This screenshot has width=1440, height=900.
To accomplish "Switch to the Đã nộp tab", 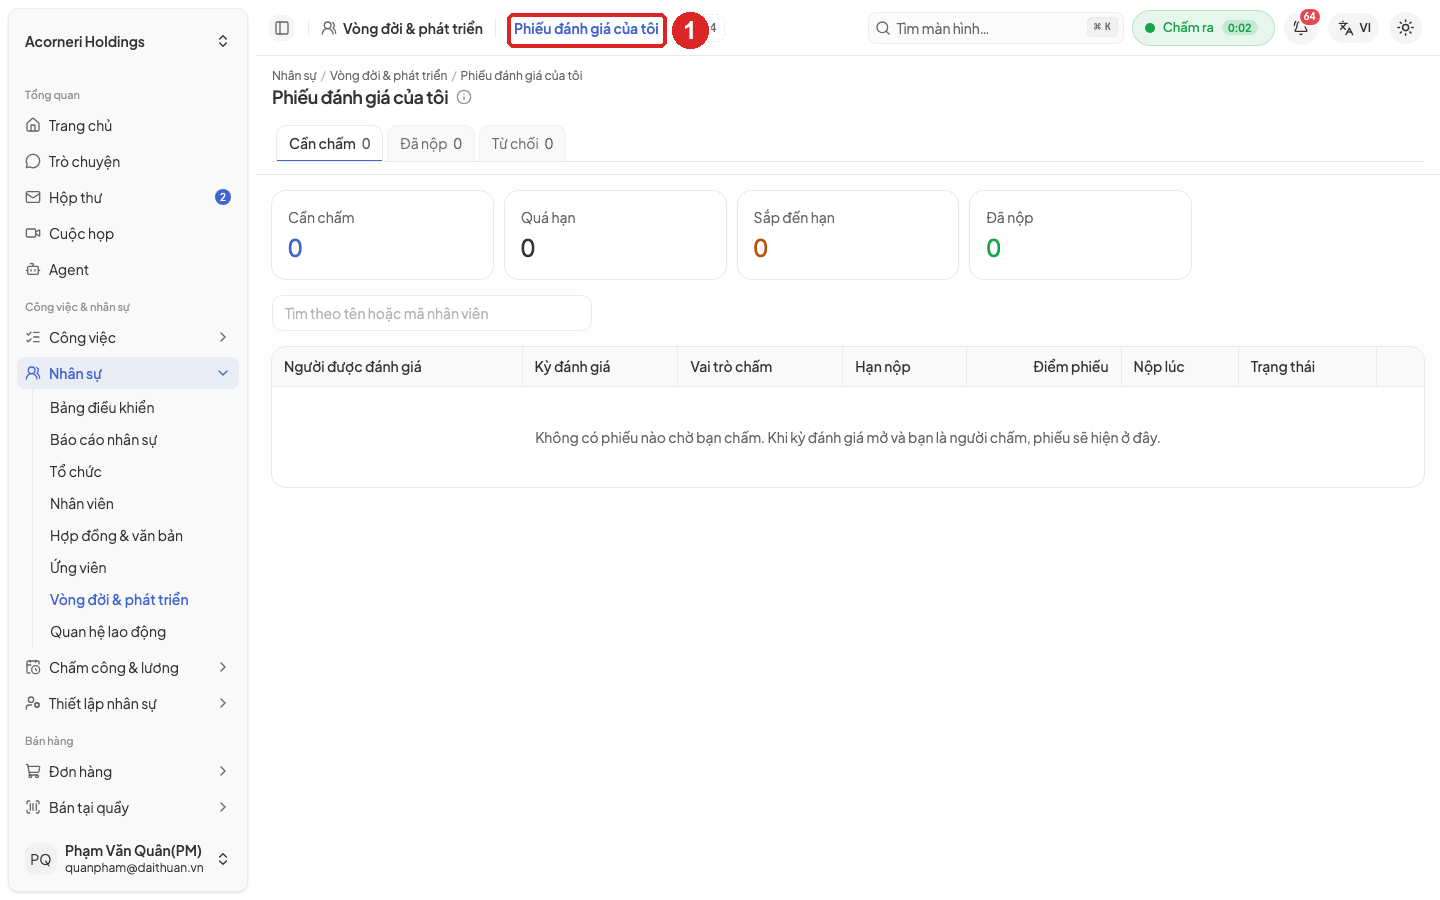I will 431,144.
